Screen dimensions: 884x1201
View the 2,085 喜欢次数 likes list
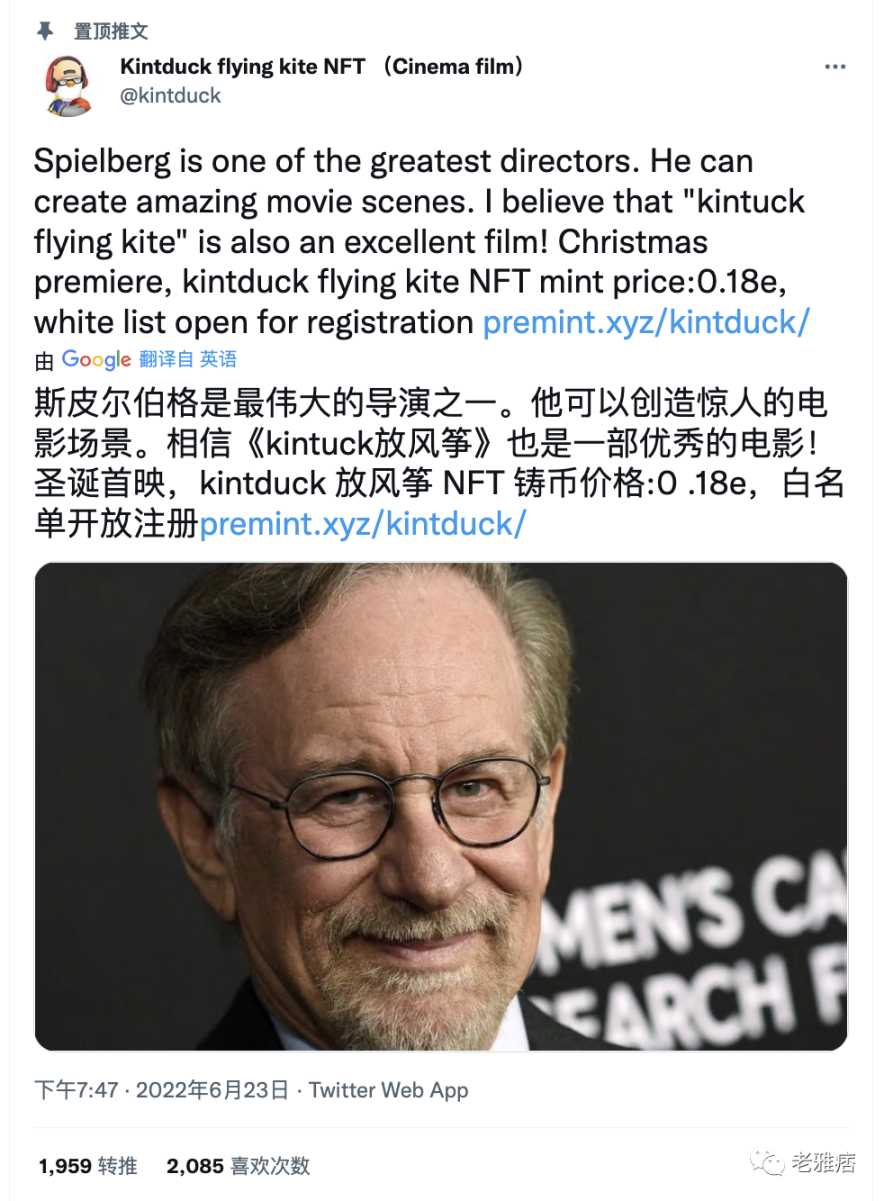pyautogui.click(x=238, y=1166)
